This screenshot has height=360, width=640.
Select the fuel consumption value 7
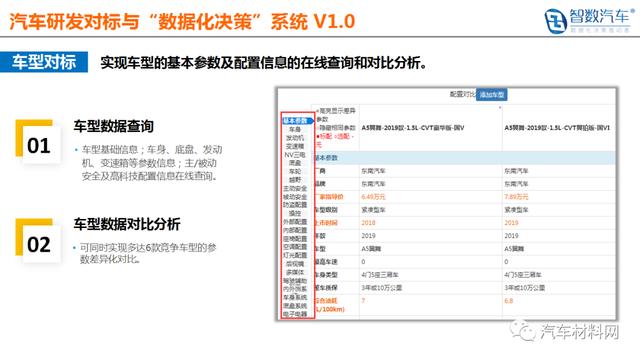click(x=363, y=301)
